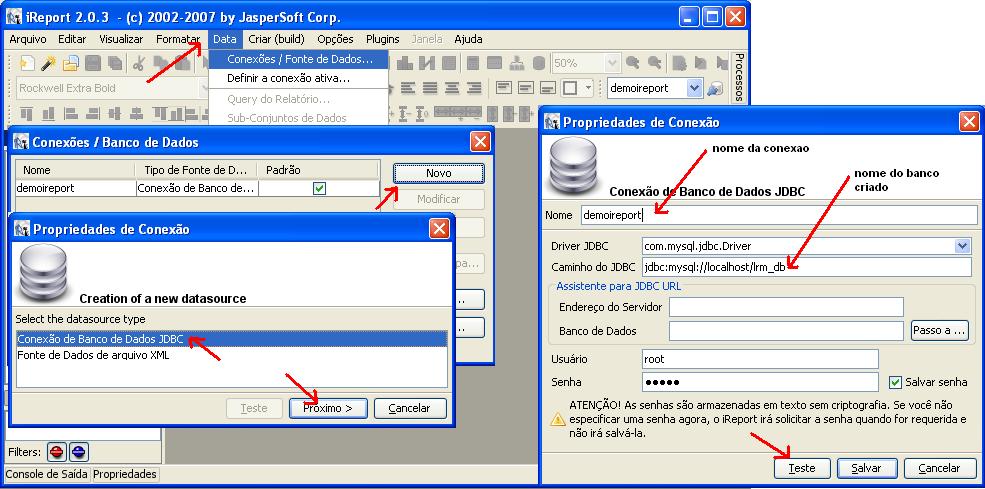Open the Criar (build) menu
The height and width of the screenshot is (489, 985).
pyautogui.click(x=276, y=39)
